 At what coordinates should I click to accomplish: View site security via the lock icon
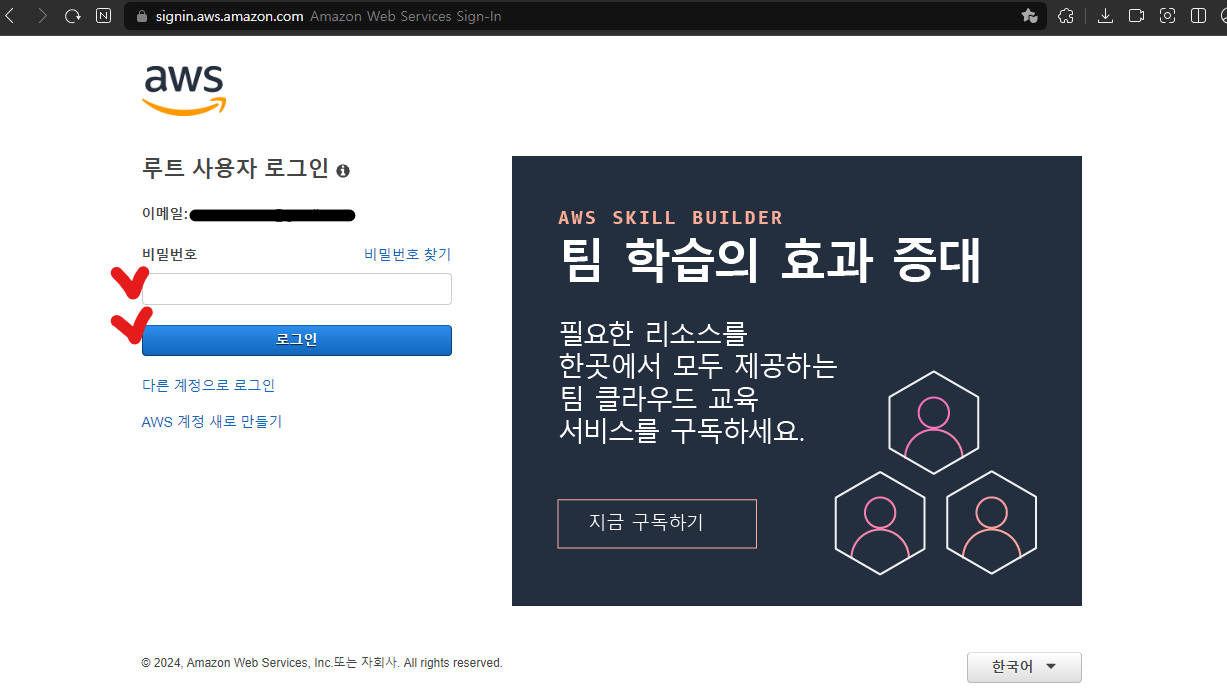click(x=140, y=16)
